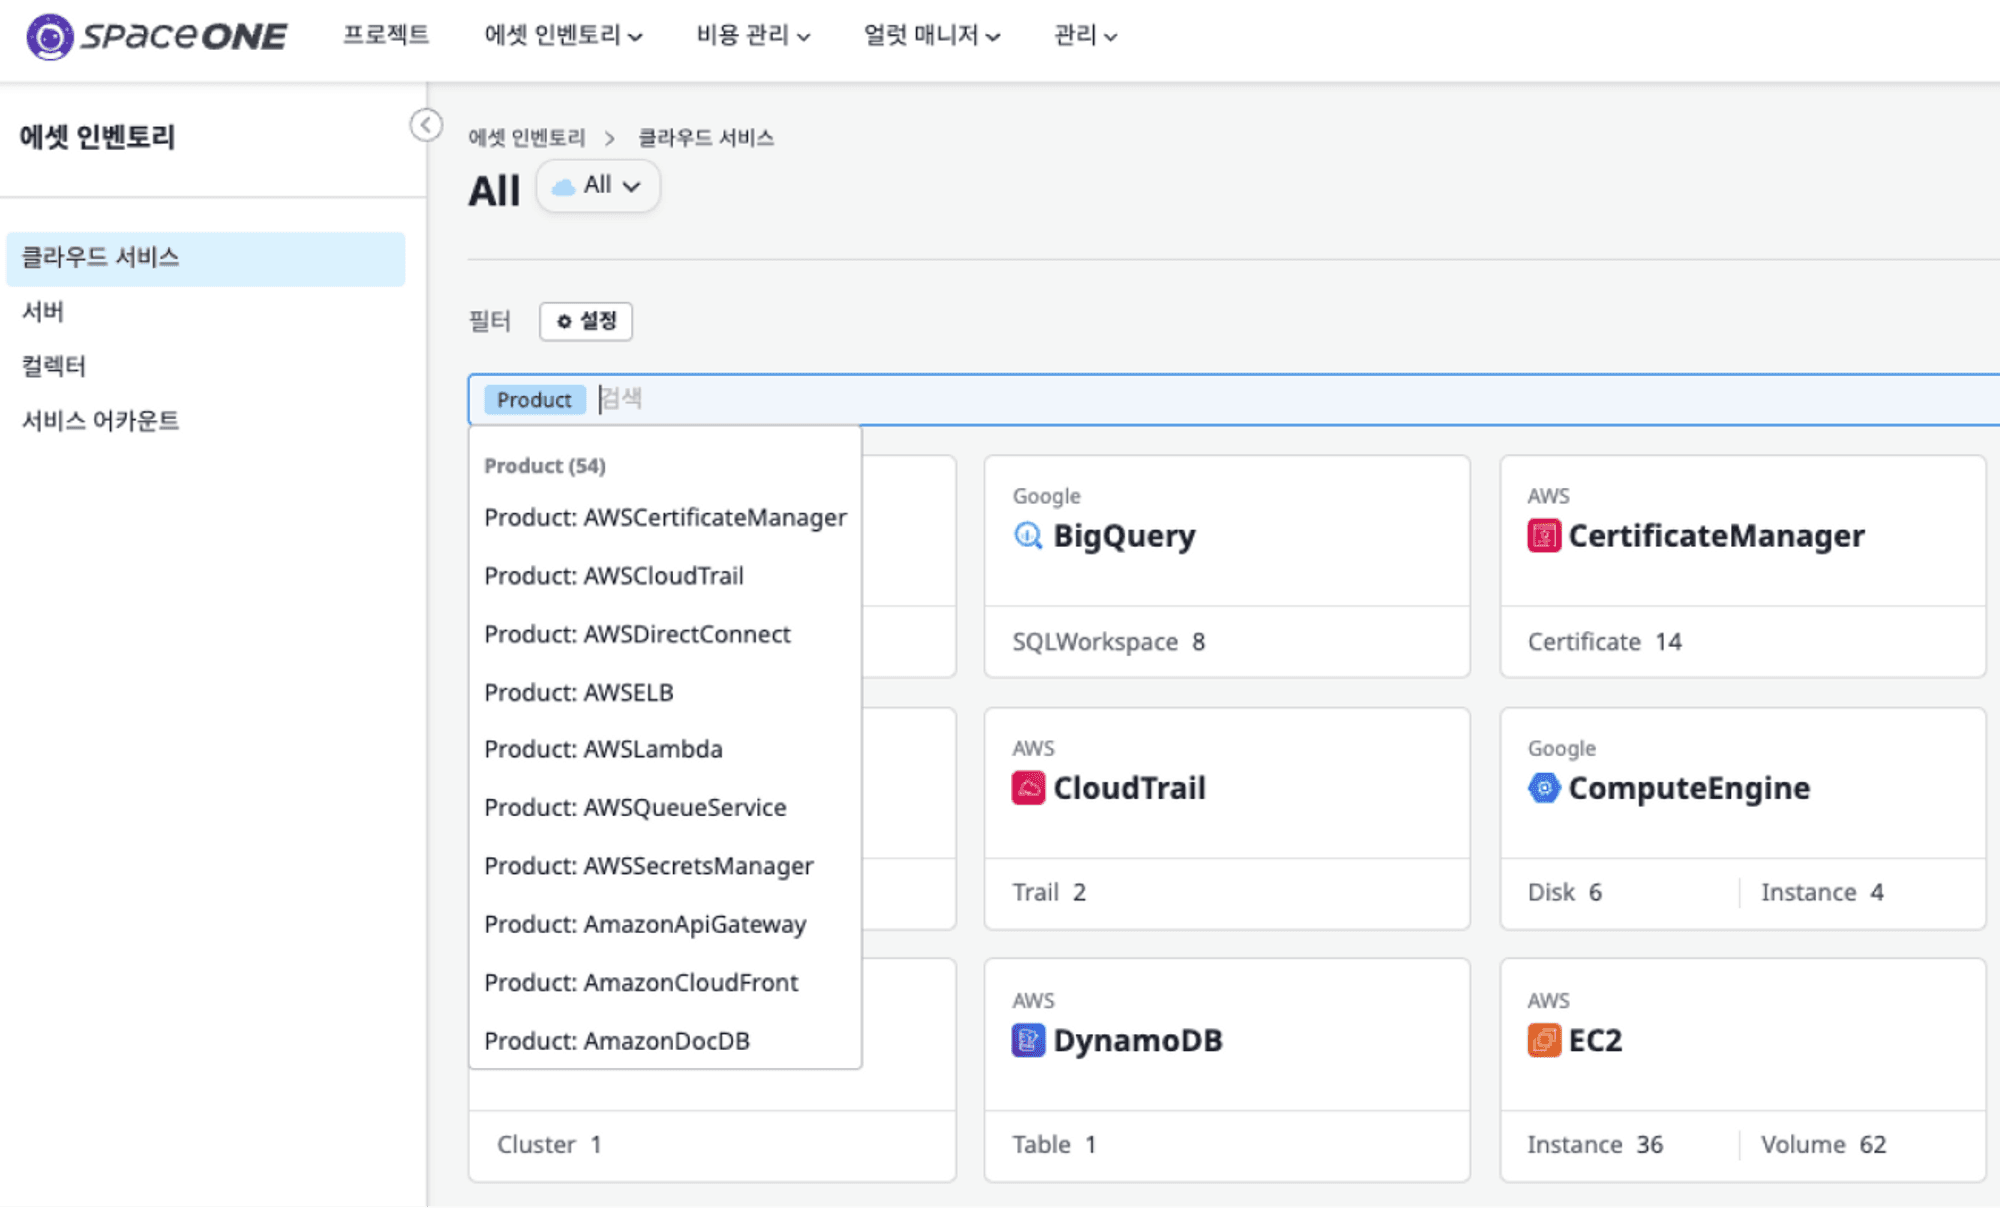The image size is (2000, 1208).
Task: Choose Product: AWSDirectConnect suggestion
Action: click(x=665, y=634)
